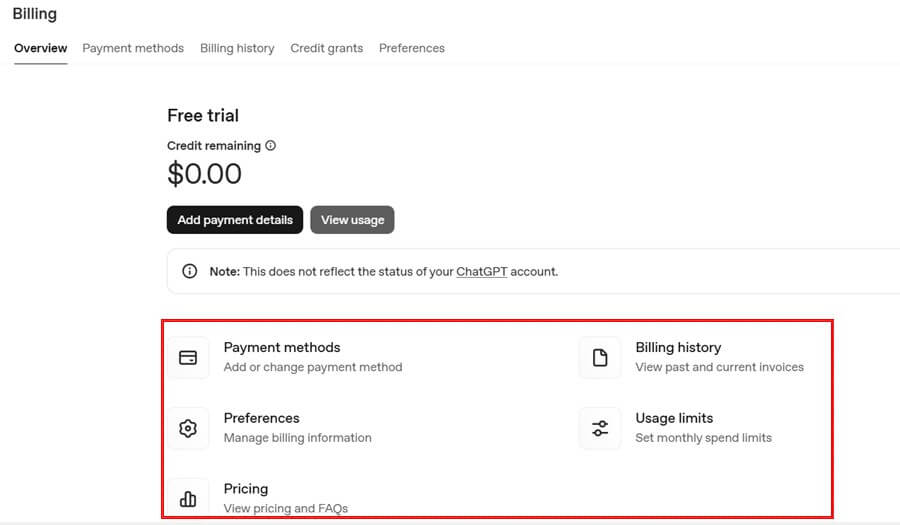The width and height of the screenshot is (900, 525).
Task: Click the bar chart Pricing icon
Action: pyautogui.click(x=188, y=498)
